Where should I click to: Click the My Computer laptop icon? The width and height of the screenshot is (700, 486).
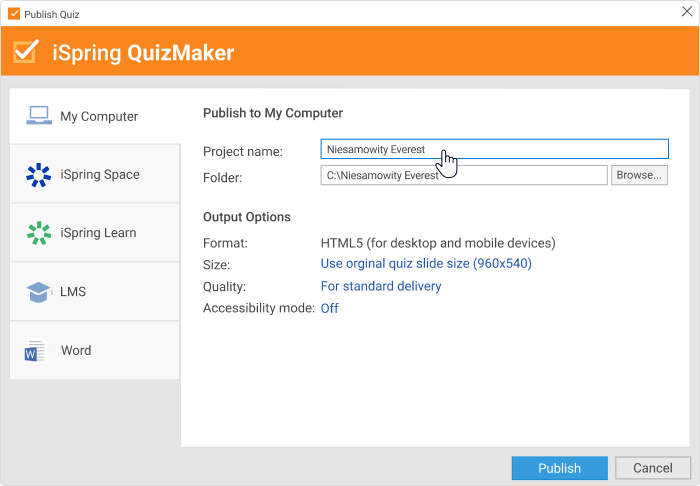pos(39,116)
